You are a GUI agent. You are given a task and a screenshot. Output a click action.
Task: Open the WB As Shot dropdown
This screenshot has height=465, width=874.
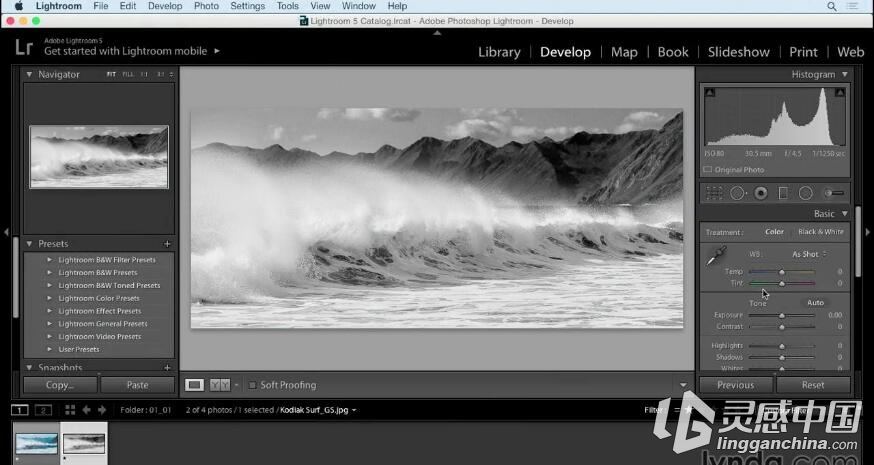(x=809, y=254)
